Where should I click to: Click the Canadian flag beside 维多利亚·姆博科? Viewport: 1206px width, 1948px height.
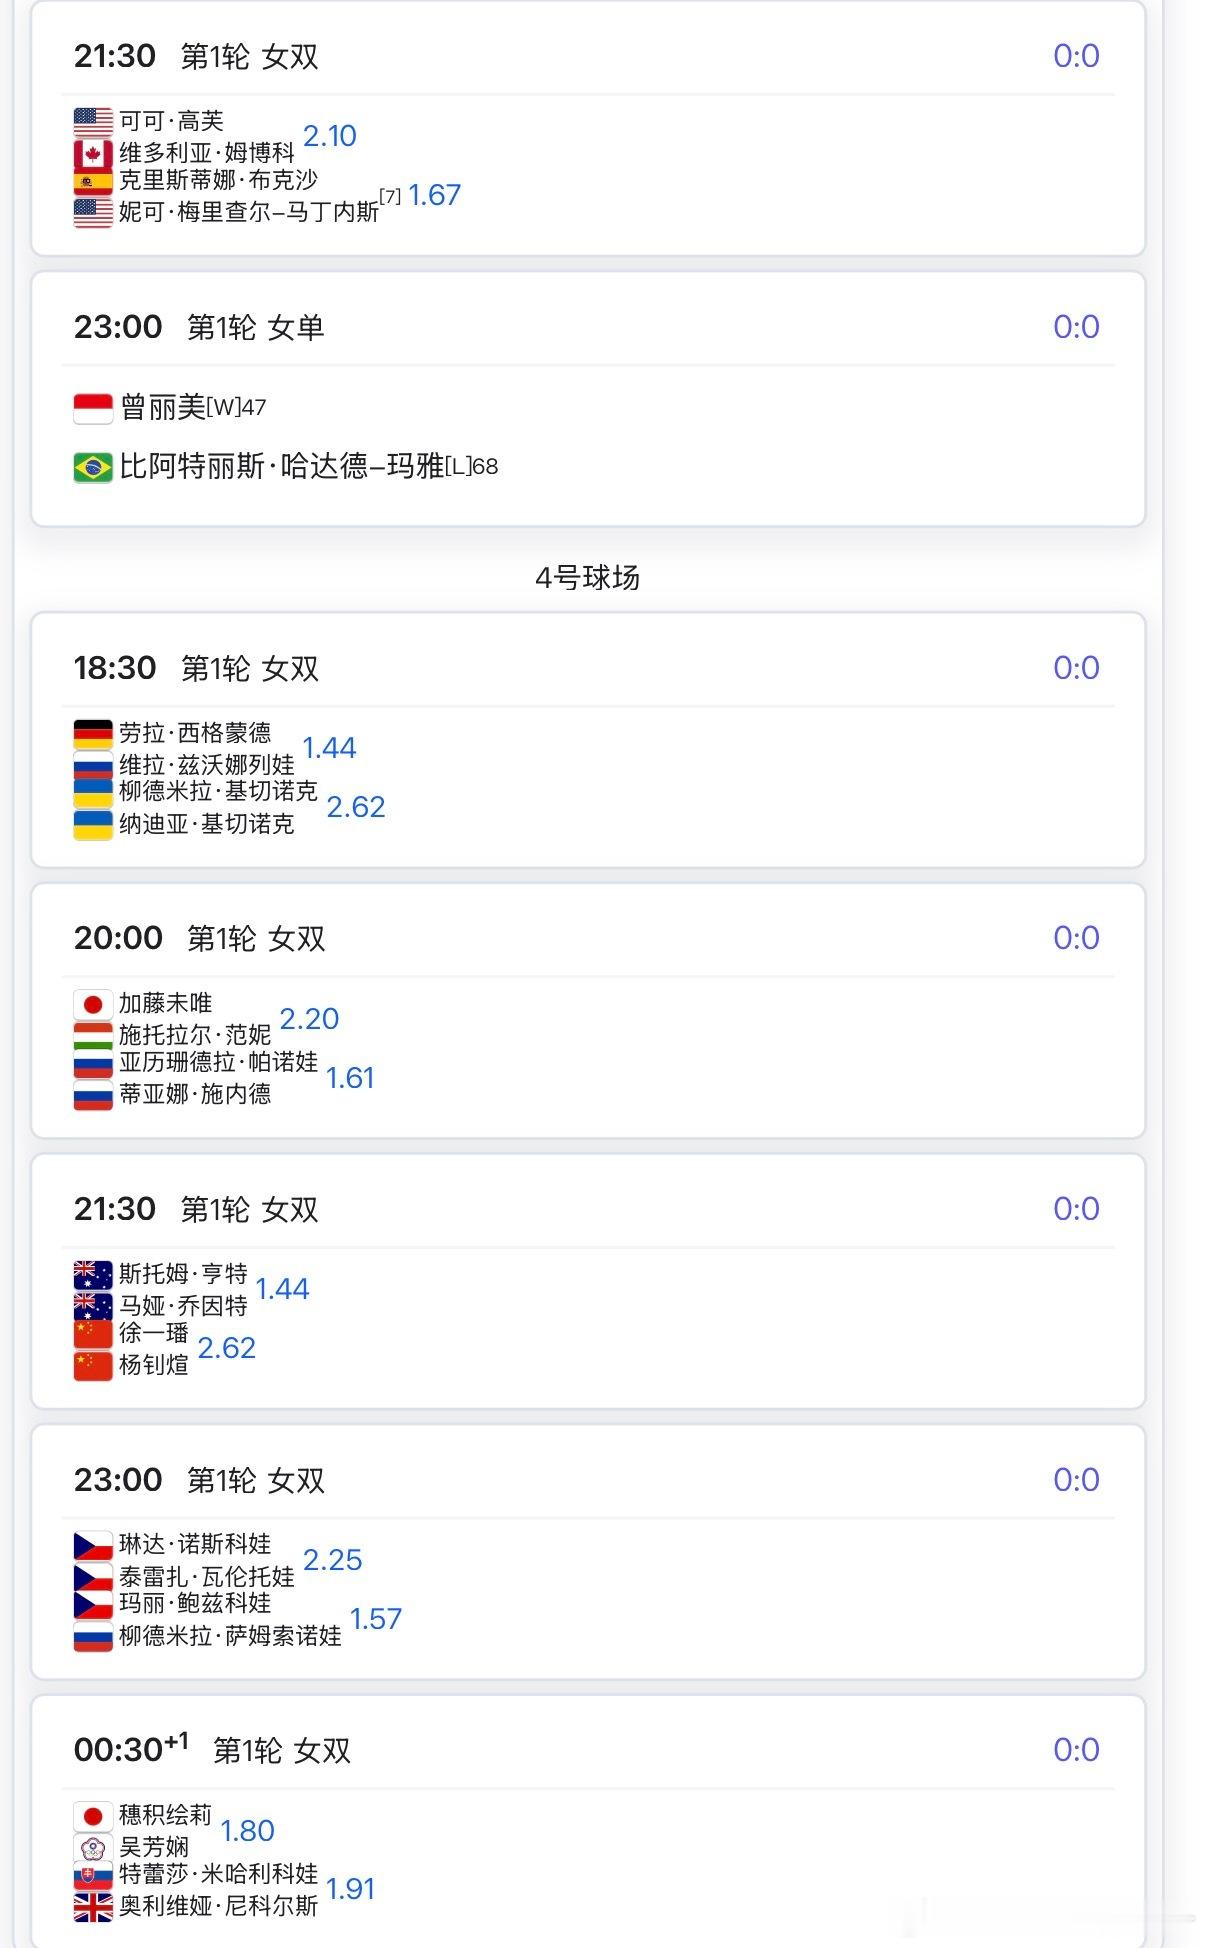tap(93, 154)
